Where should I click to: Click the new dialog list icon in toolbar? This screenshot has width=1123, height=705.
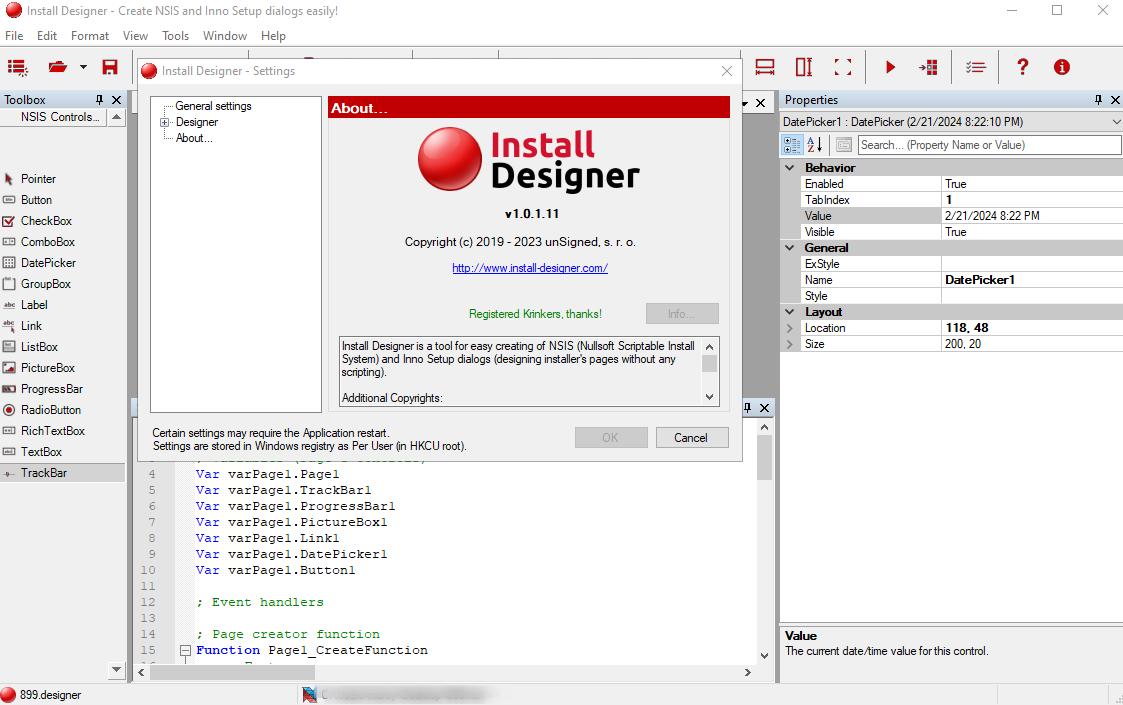pyautogui.click(x=17, y=67)
